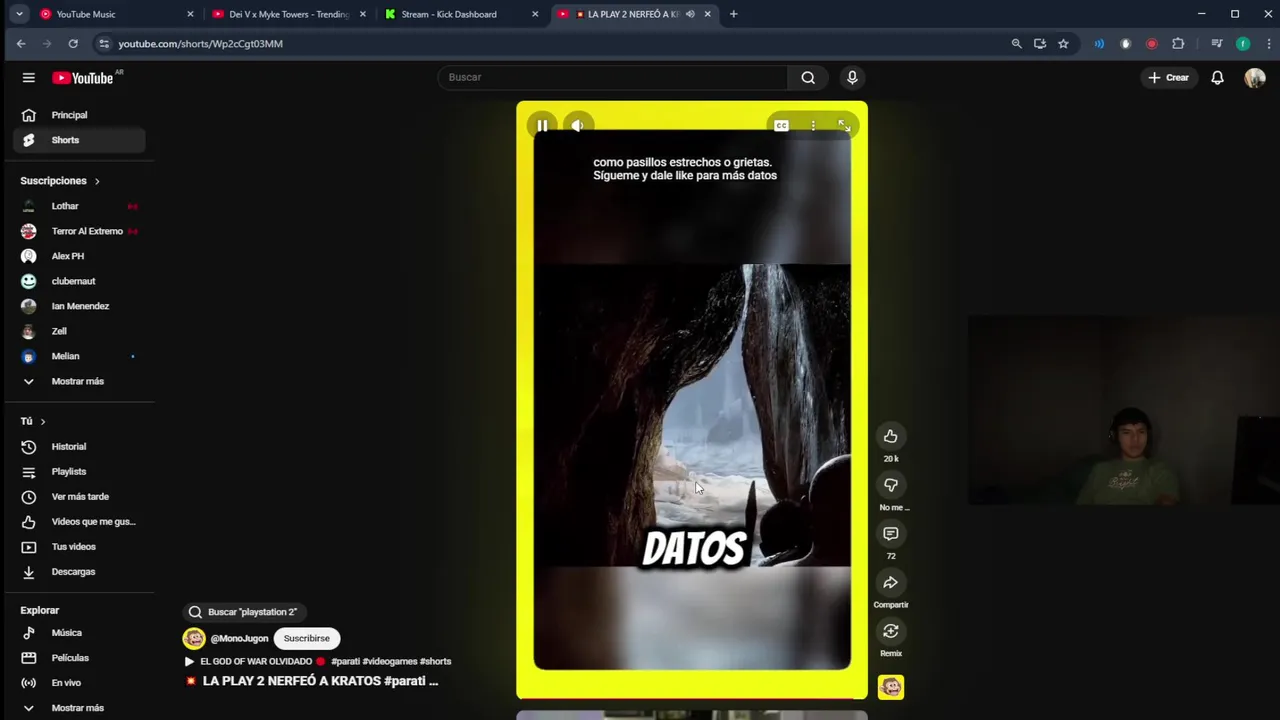Image resolution: width=1280 pixels, height=720 pixels.
Task: Select Shorts in the sidebar
Action: [x=80, y=140]
